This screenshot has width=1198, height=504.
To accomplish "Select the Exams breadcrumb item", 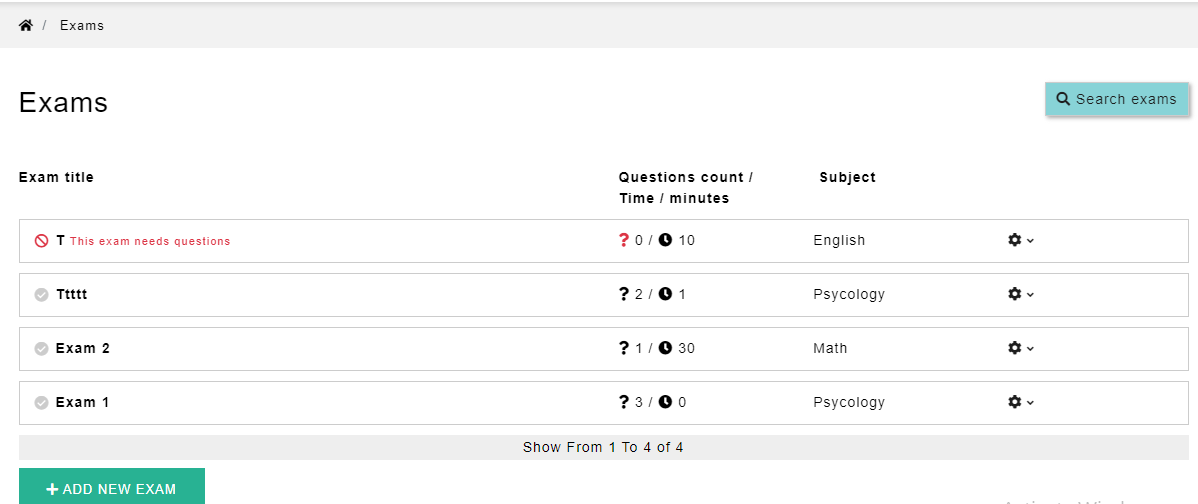I will click(82, 25).
